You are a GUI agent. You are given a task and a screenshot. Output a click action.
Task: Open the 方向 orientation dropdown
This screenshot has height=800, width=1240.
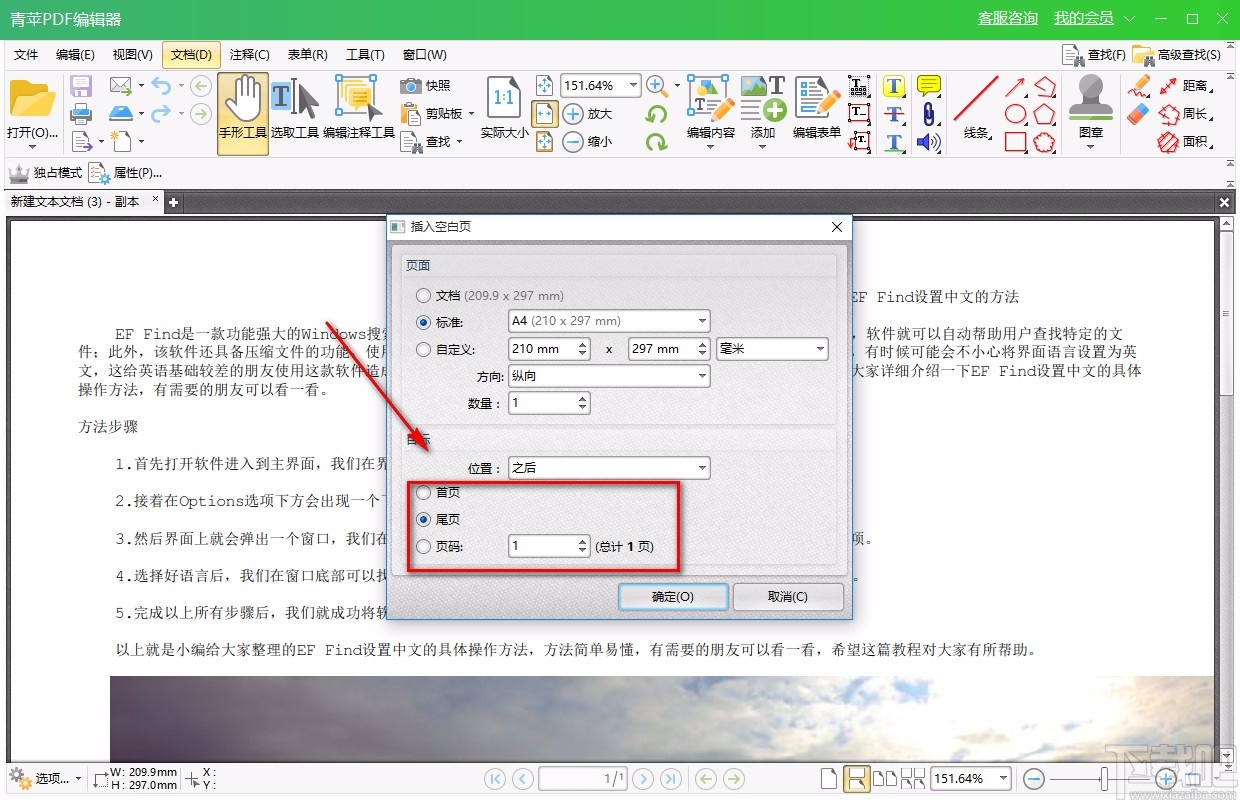(608, 376)
